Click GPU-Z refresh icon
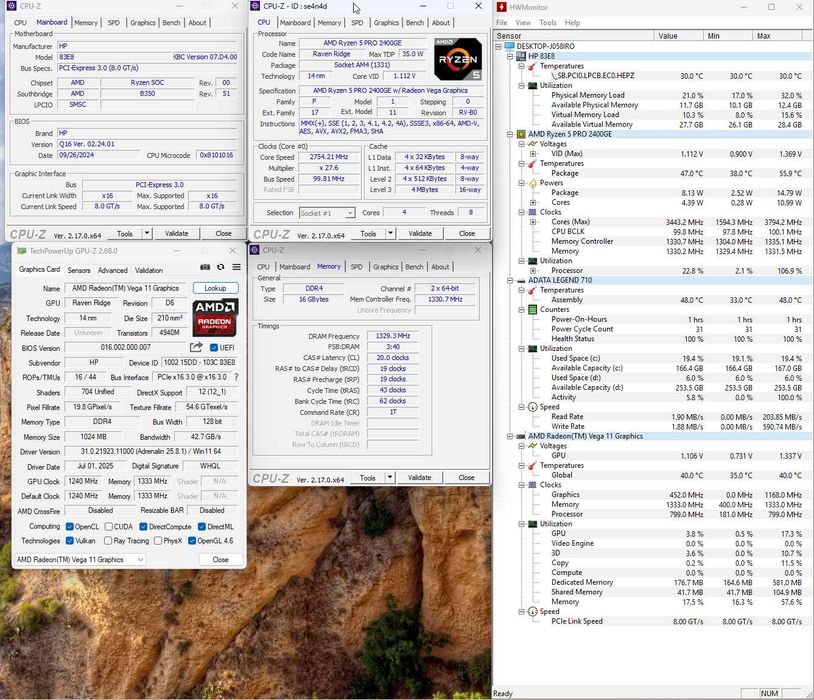Viewport: 814px width, 700px height. pos(221,267)
